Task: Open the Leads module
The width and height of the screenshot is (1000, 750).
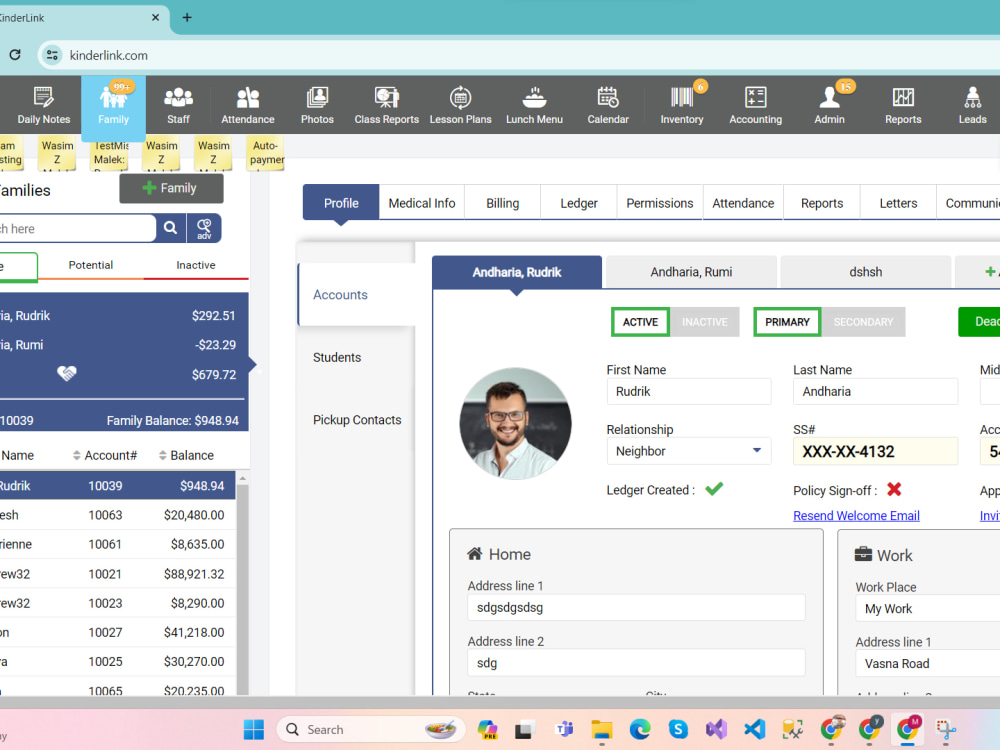Action: tap(973, 105)
